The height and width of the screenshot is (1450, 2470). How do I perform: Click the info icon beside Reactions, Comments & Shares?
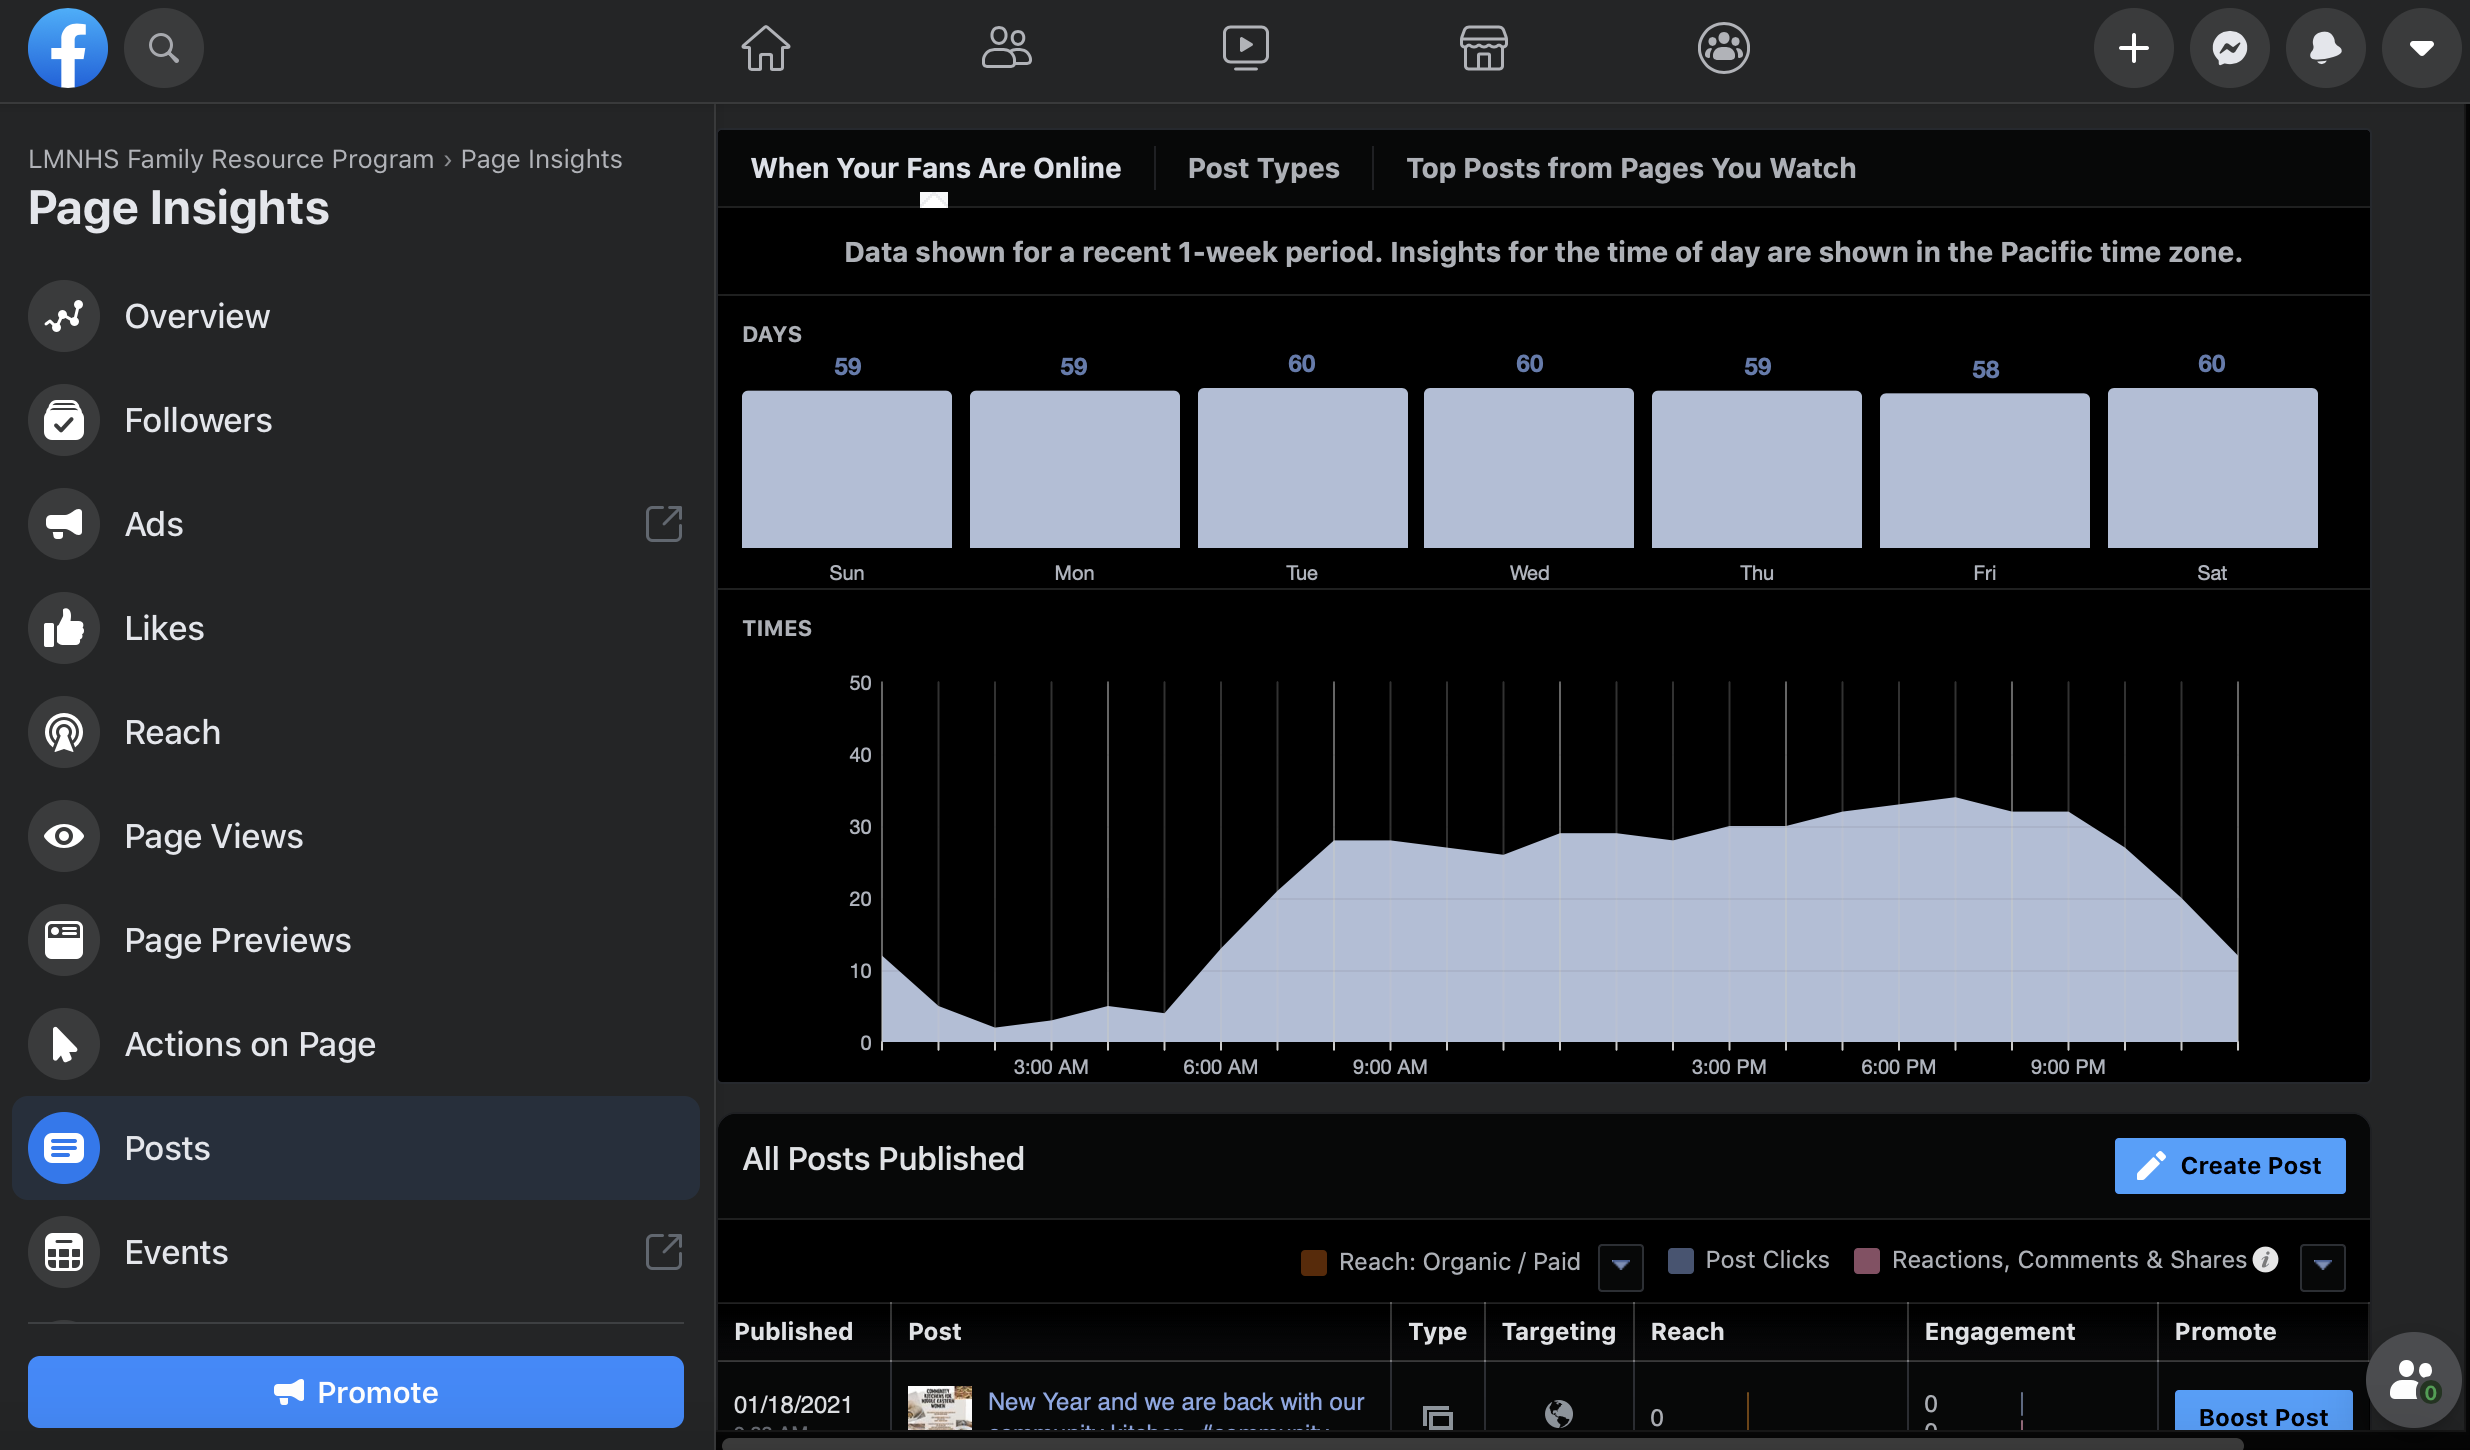[2266, 1260]
